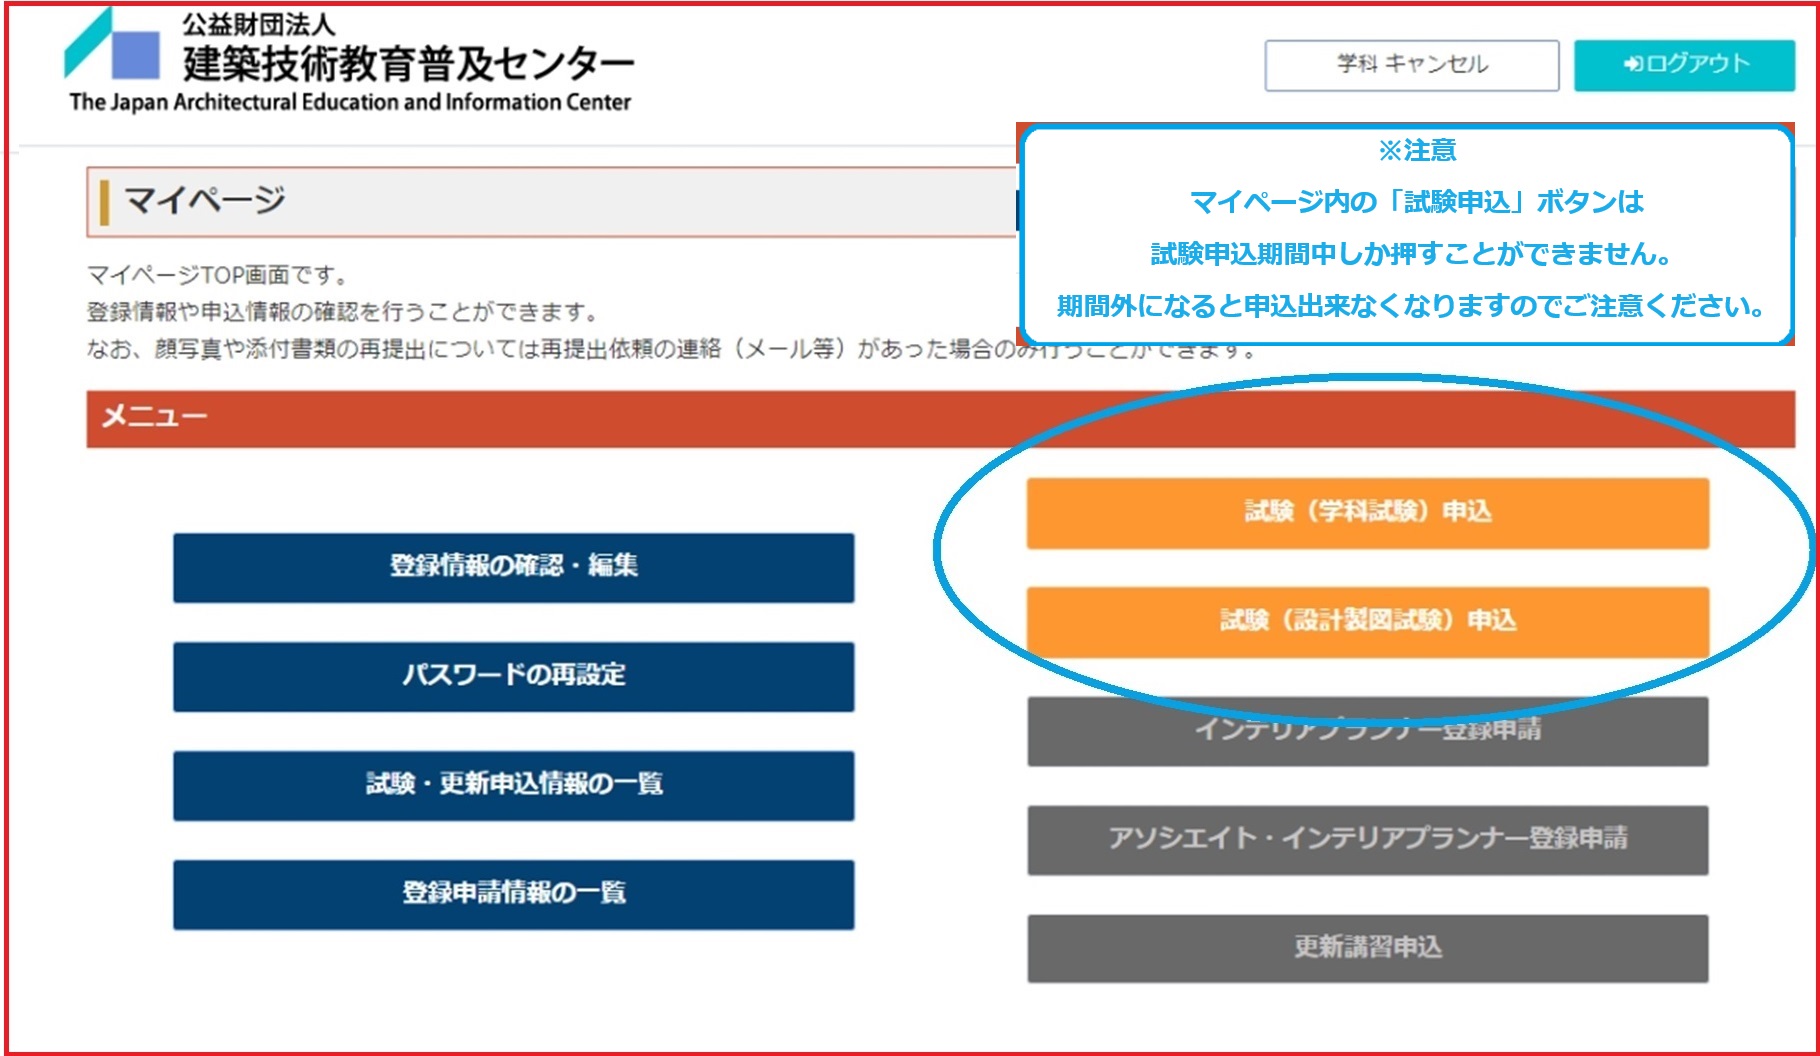Click the 顔写真や添付書類の再提出 note line
Image resolution: width=1820 pixels, height=1056 pixels.
pos(550,349)
